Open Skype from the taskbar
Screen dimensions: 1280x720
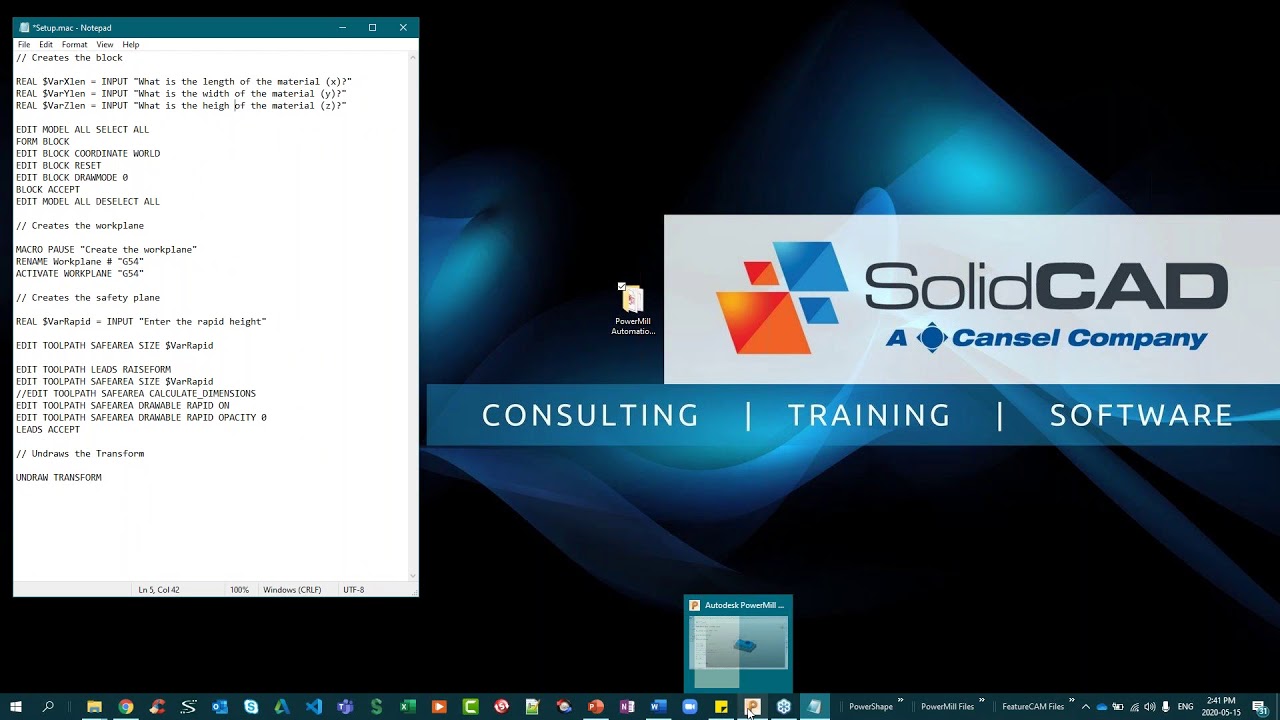251,706
